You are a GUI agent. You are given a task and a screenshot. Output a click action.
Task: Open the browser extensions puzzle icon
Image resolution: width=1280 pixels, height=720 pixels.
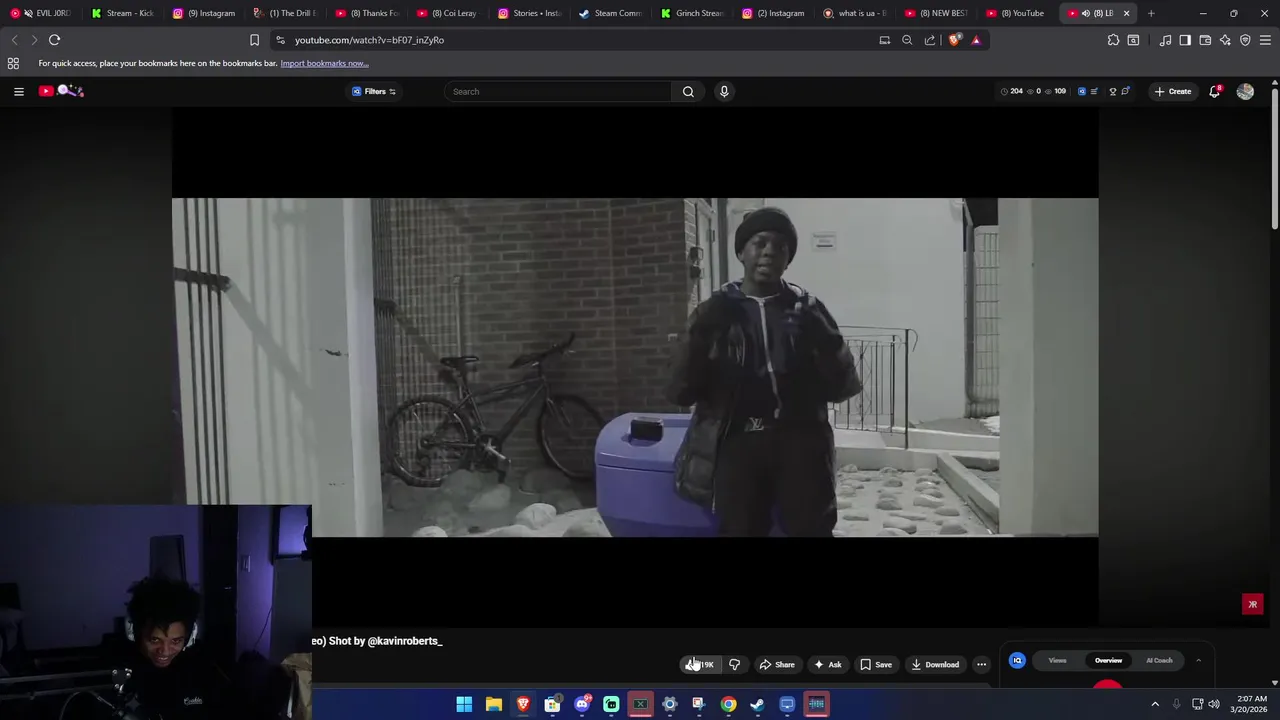tap(1113, 40)
